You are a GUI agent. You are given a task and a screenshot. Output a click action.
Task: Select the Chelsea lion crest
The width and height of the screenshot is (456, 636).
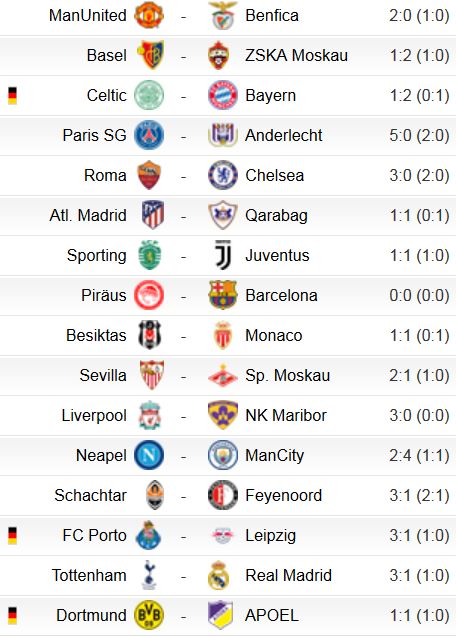(223, 175)
